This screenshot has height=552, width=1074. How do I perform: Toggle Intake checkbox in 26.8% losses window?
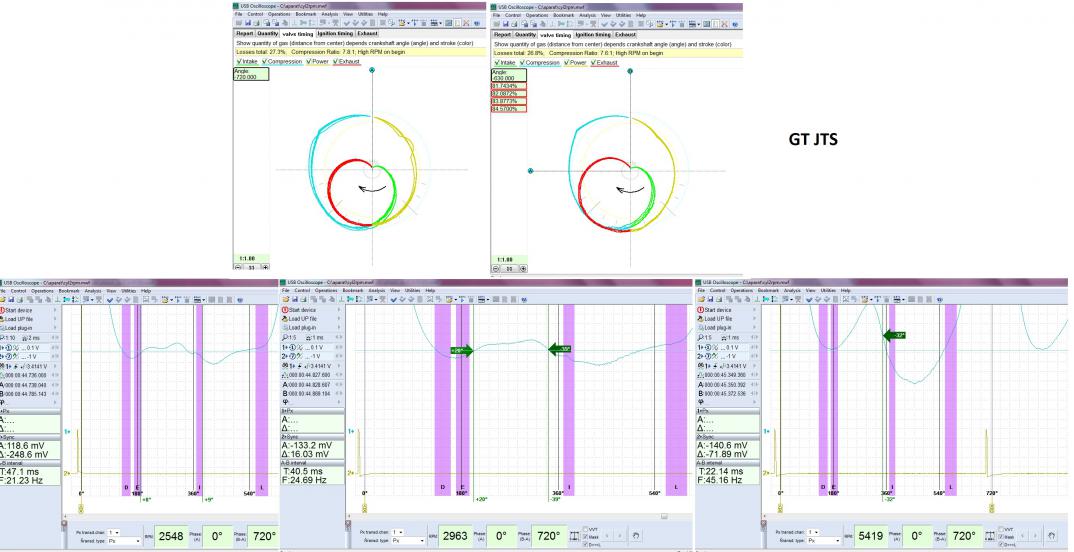point(497,62)
